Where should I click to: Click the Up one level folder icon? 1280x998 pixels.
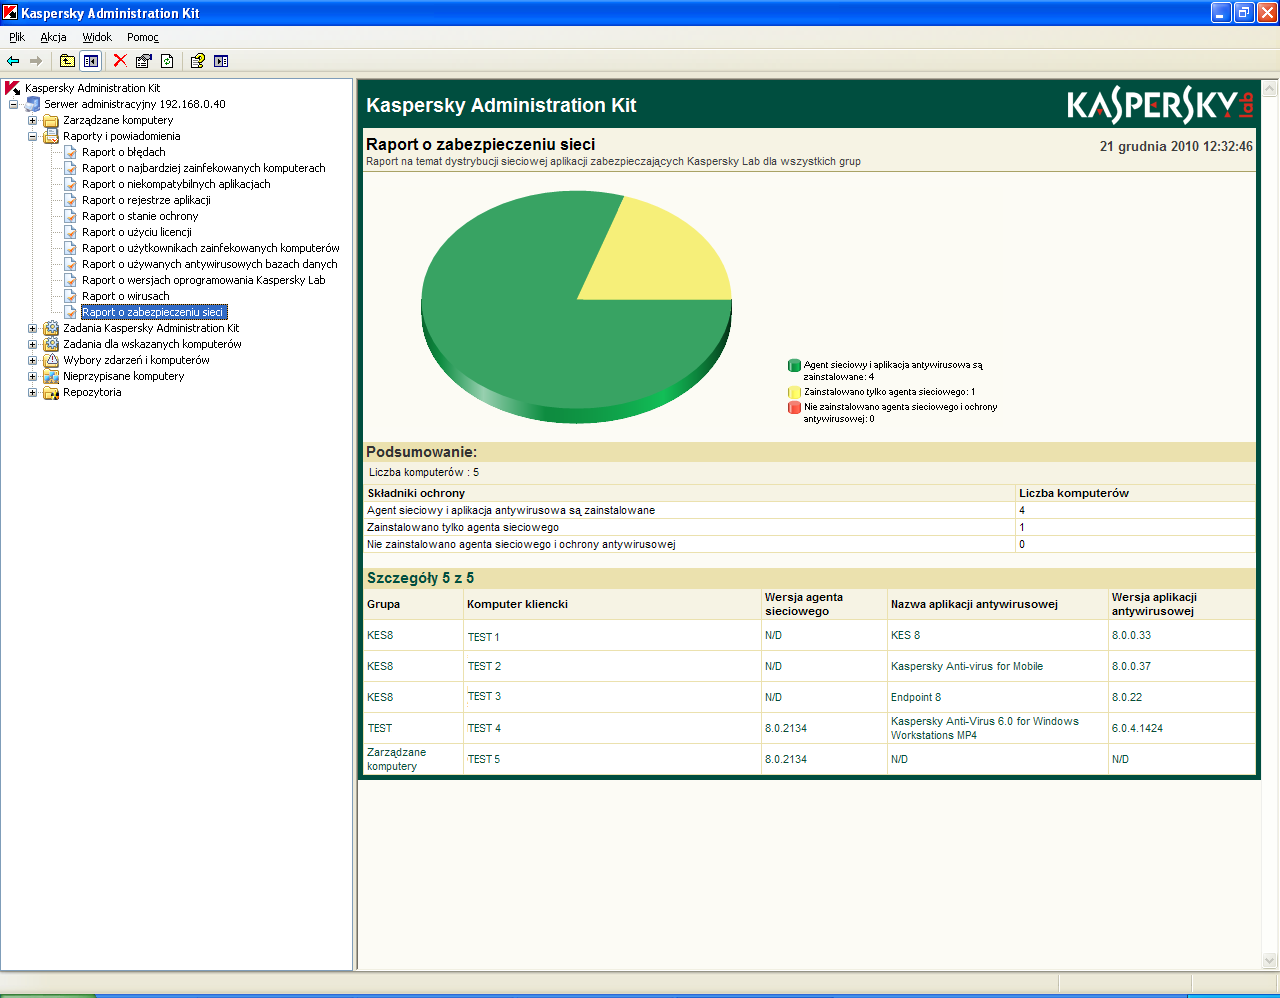67,61
